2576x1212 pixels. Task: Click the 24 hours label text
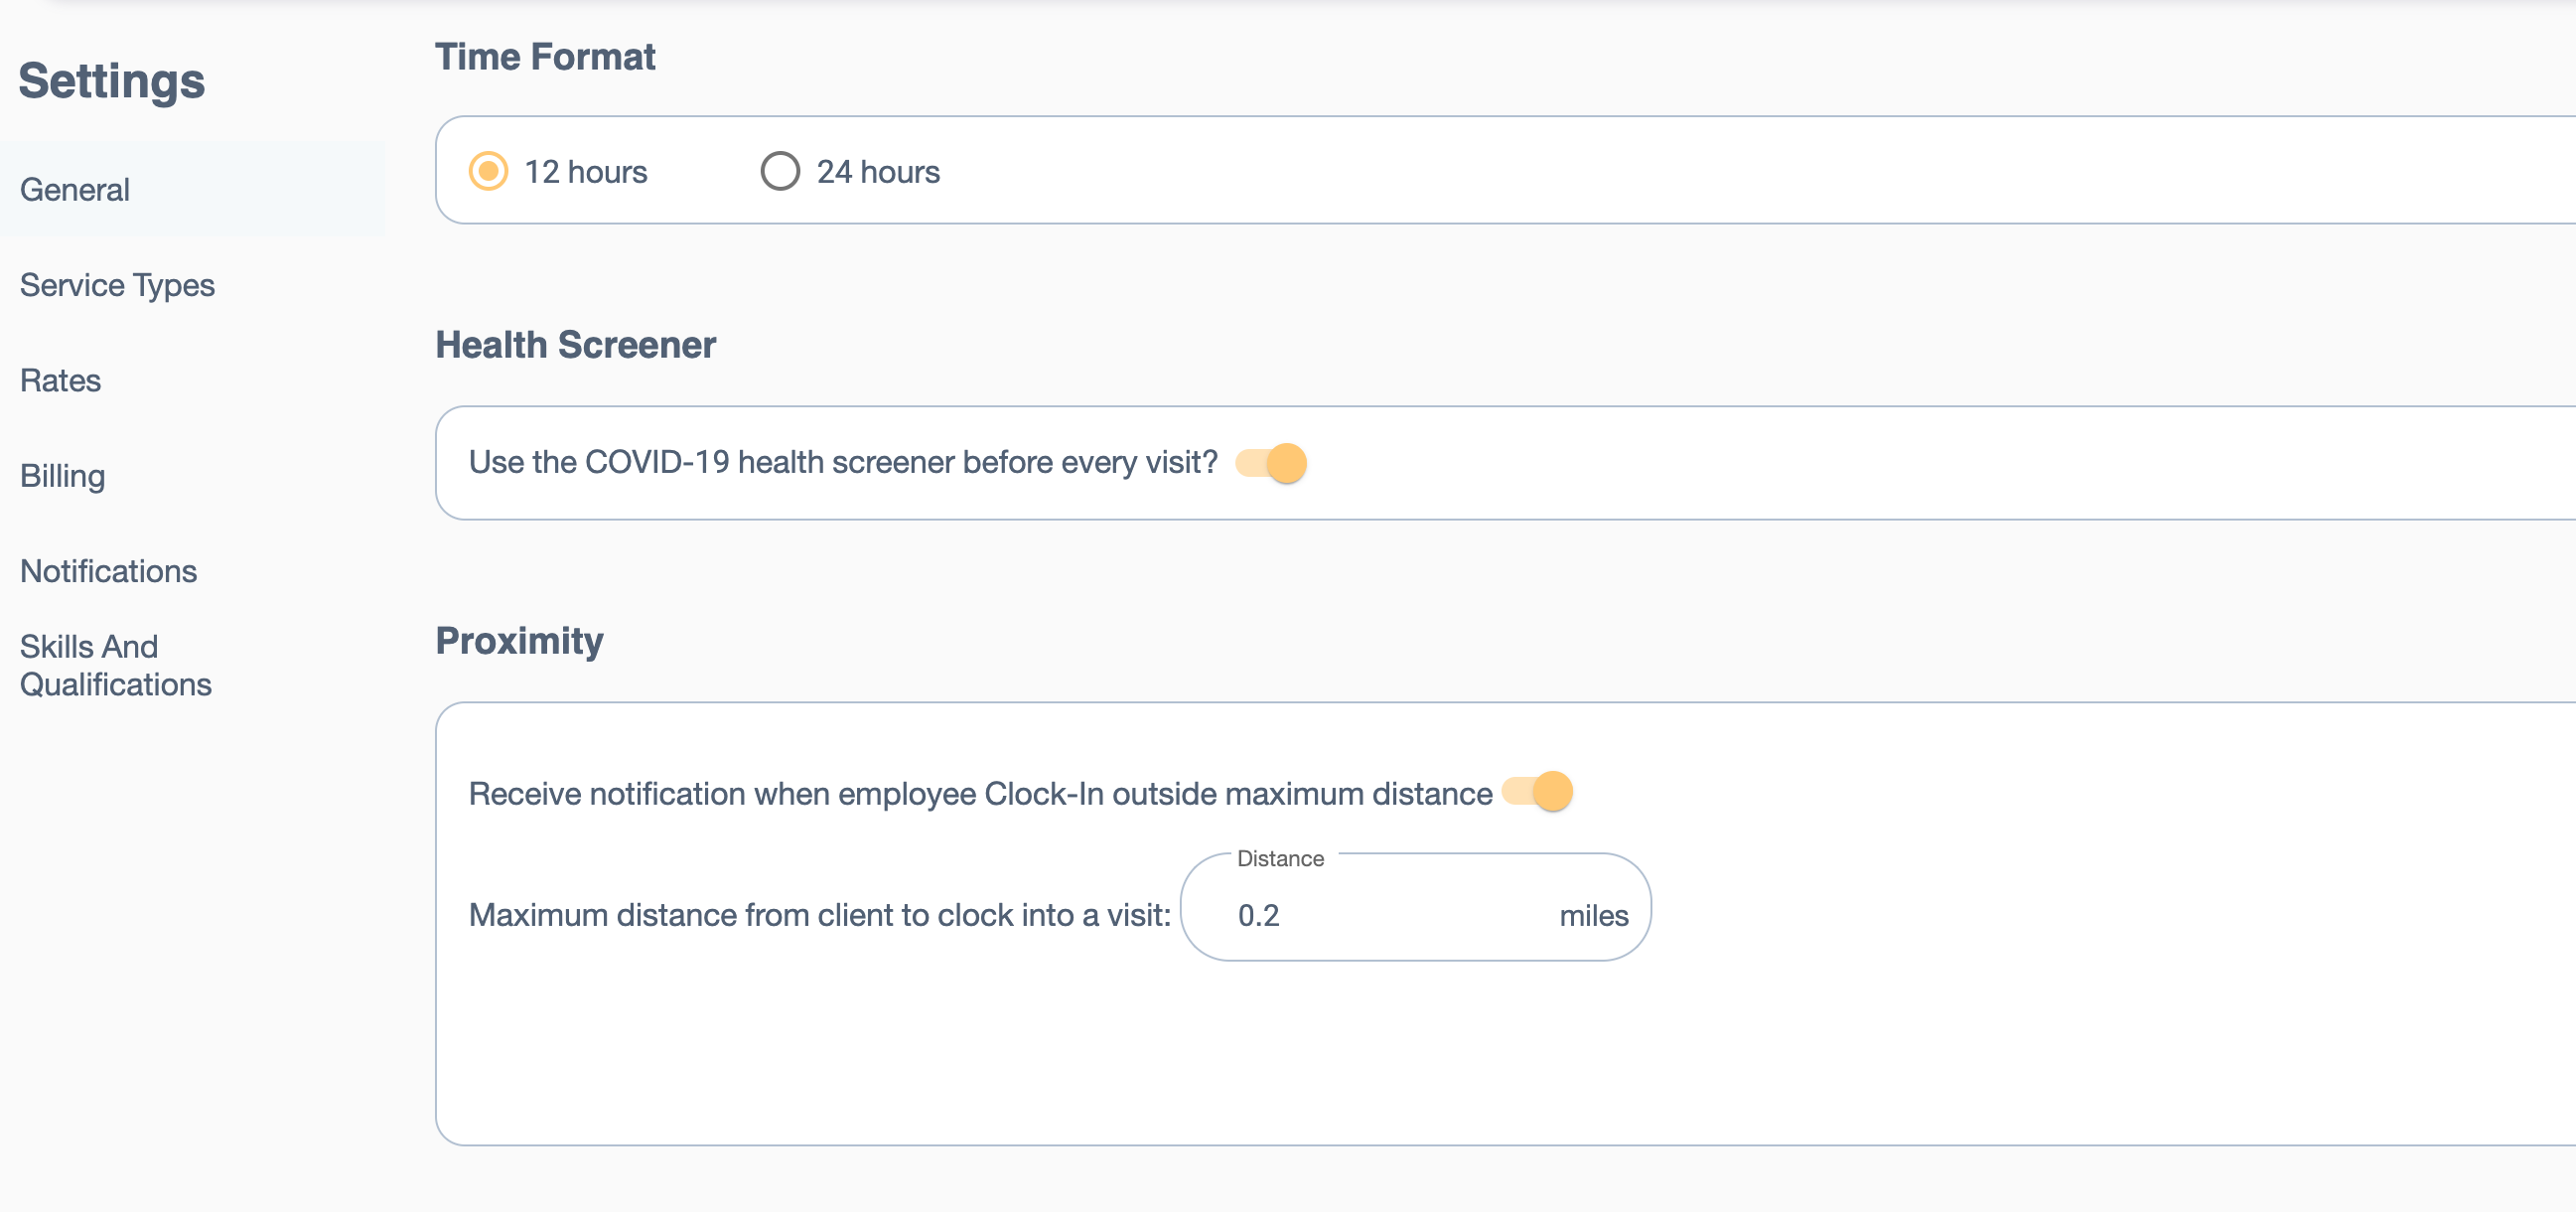877,172
